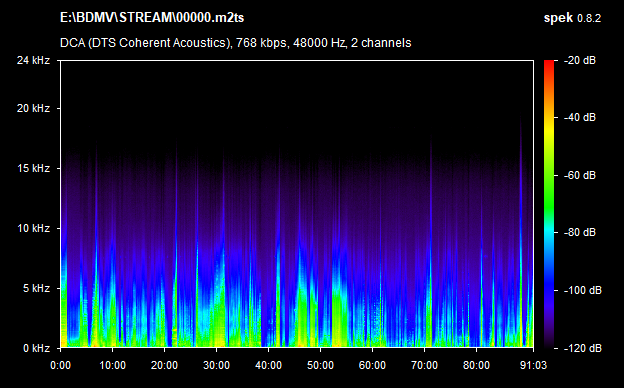Screen dimensions: 624x388
Task: Click the 60:00 time axis label
Action: (372, 365)
